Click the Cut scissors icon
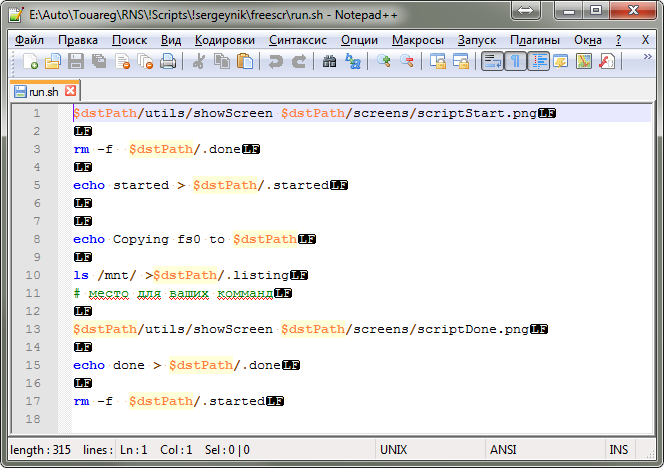664x468 pixels. (x=199, y=62)
